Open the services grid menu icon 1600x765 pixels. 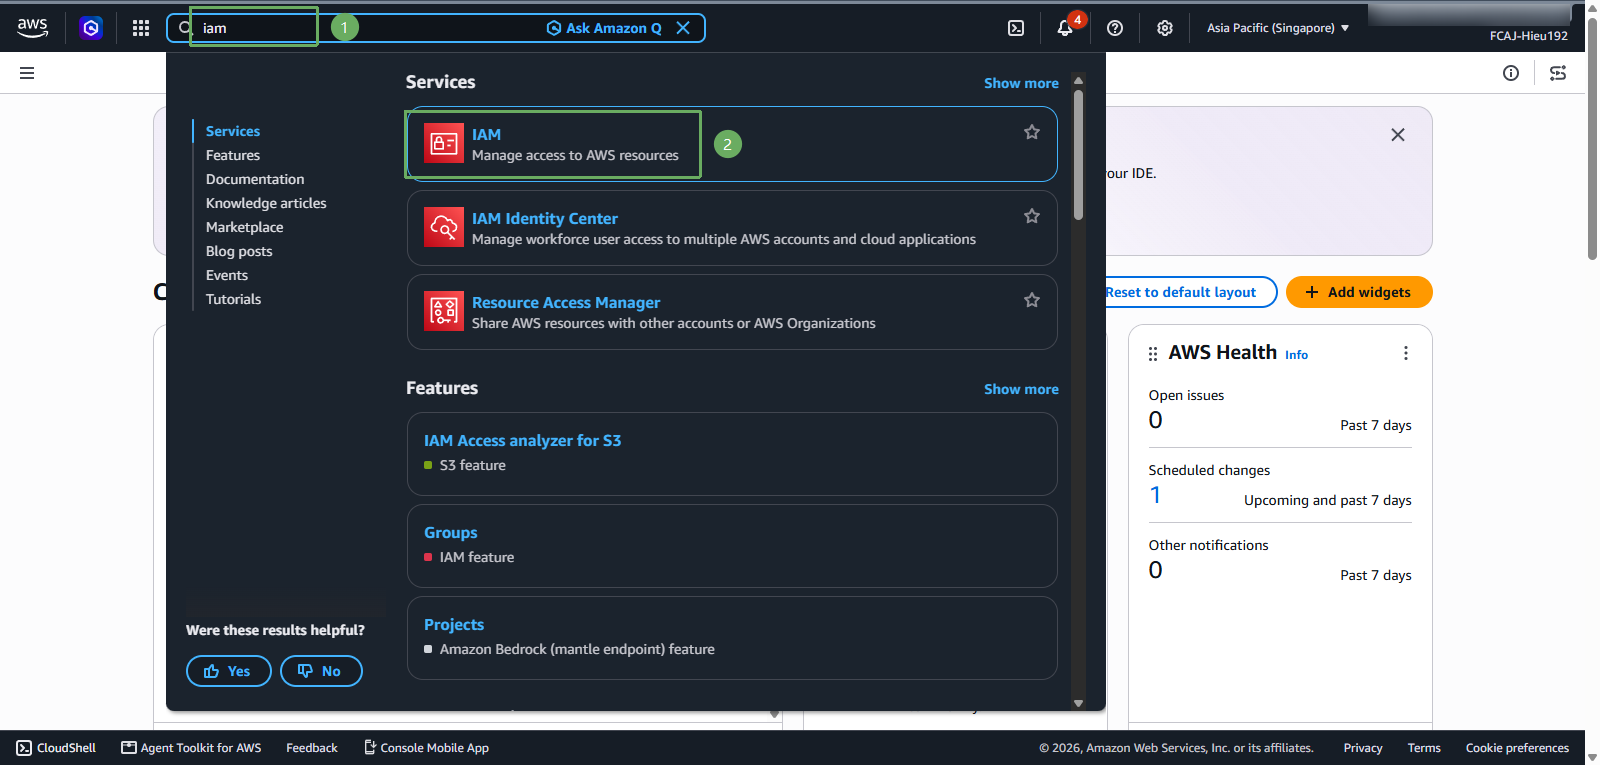coord(141,28)
